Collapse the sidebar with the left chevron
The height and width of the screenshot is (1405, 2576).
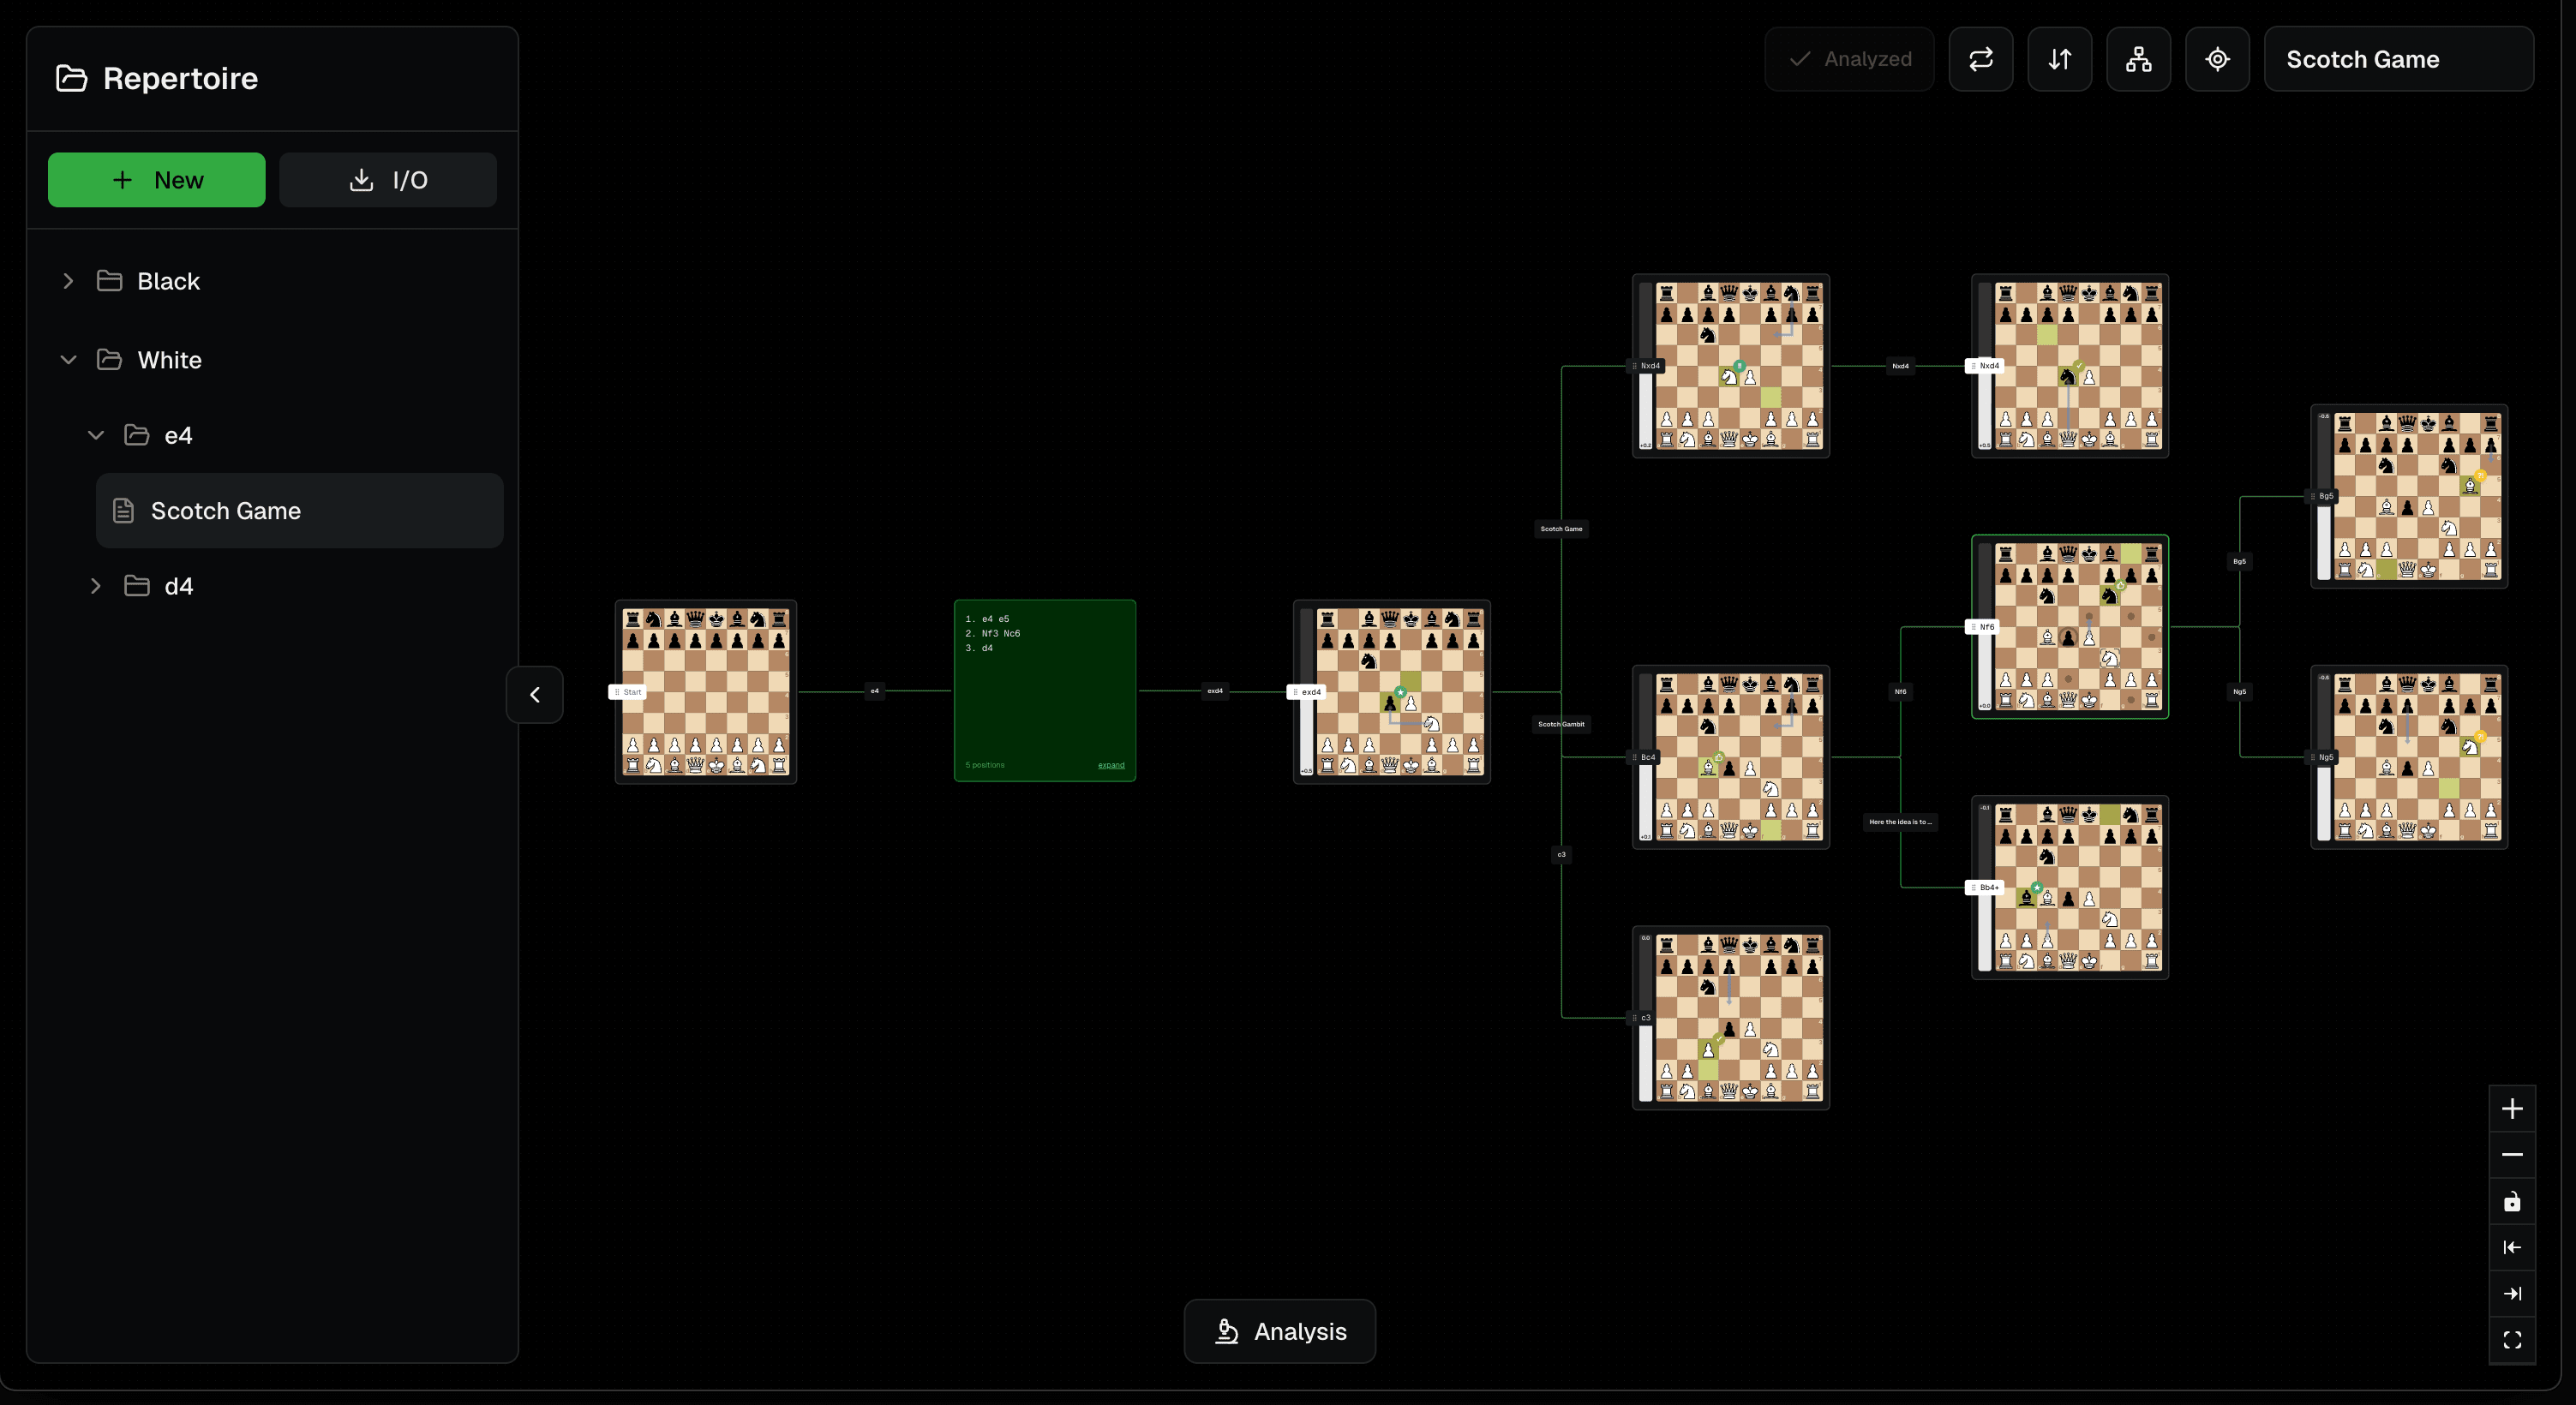pyautogui.click(x=534, y=694)
